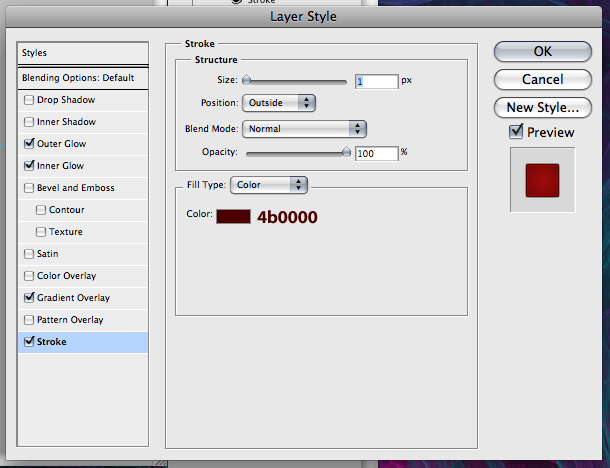610x468 pixels.
Task: Select the Satin row label
Action: pos(47,254)
